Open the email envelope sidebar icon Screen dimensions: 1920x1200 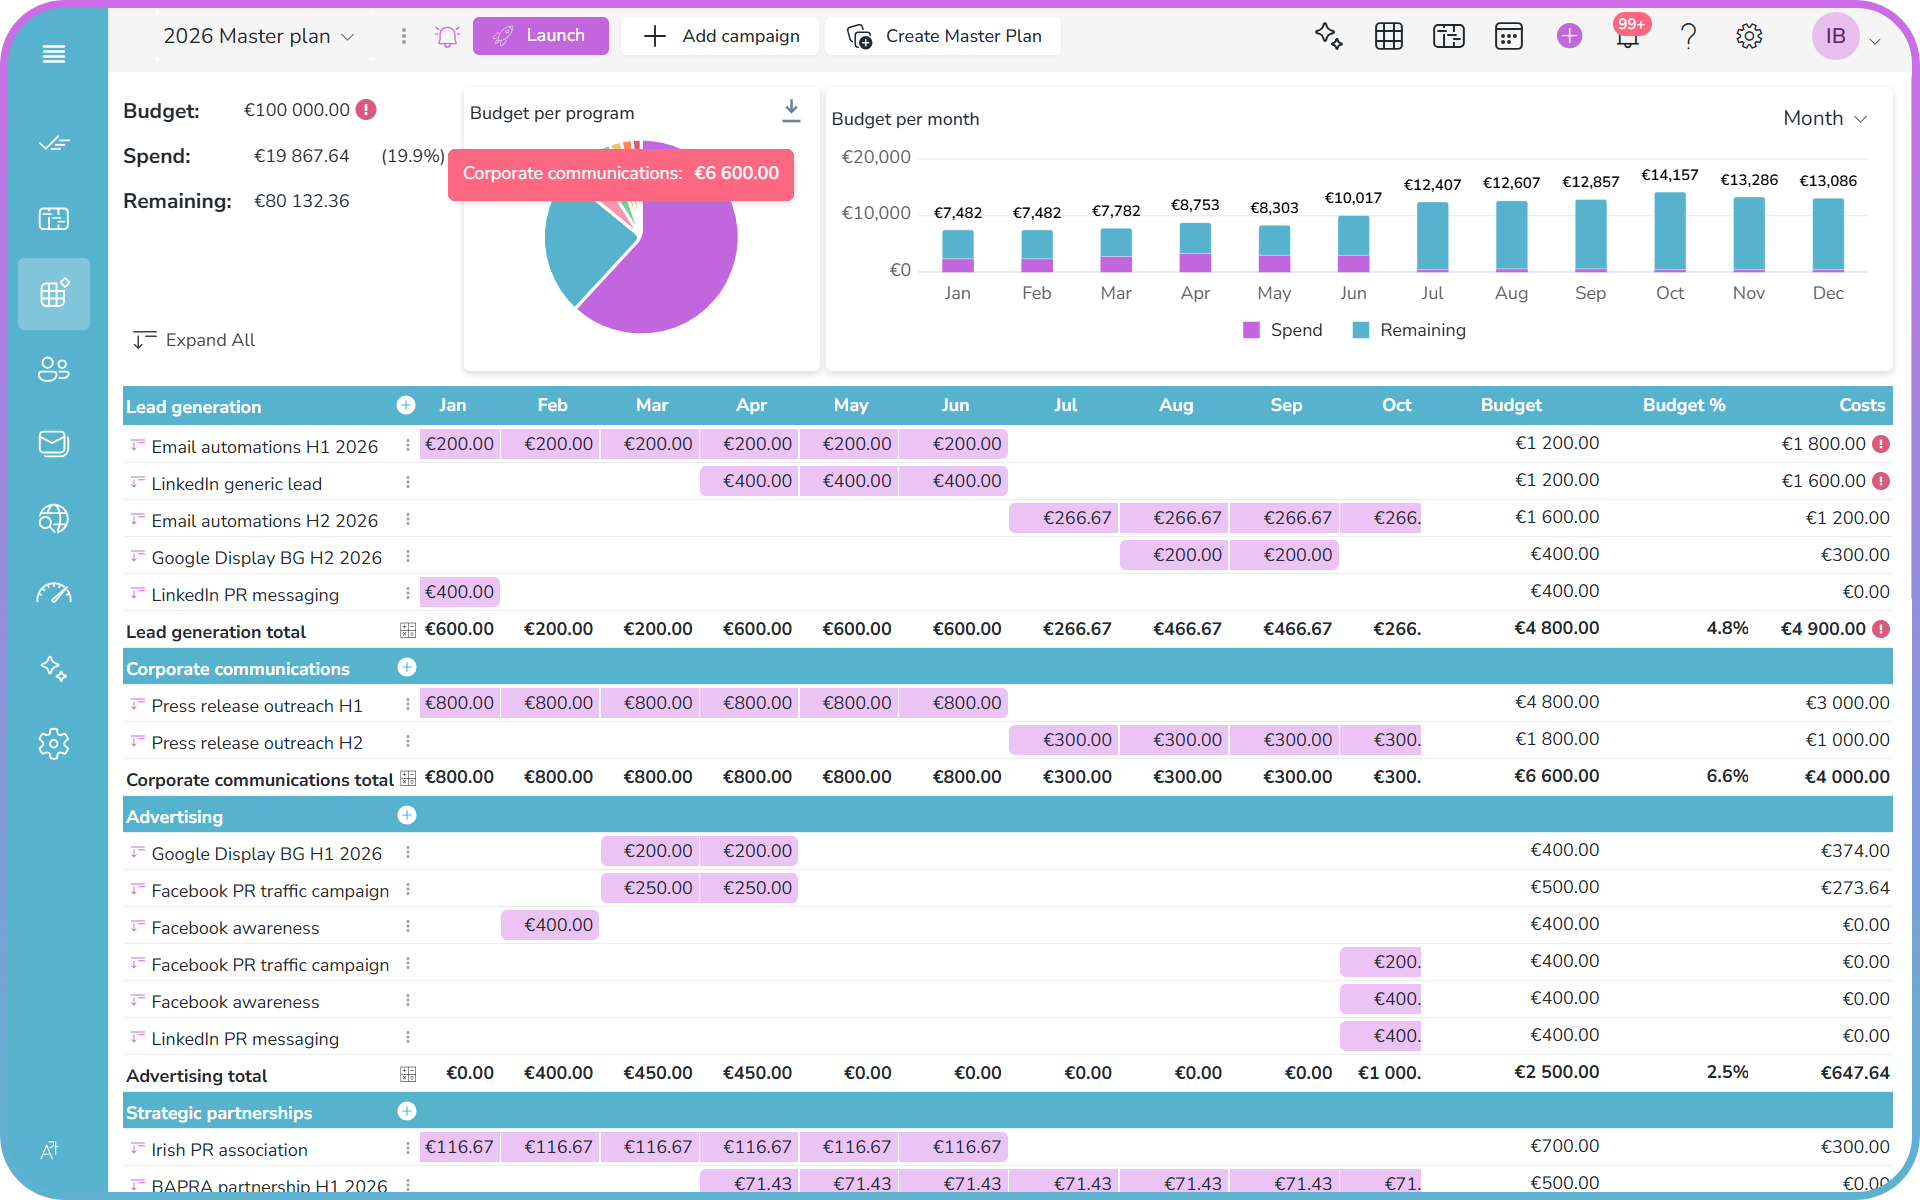pos(54,443)
